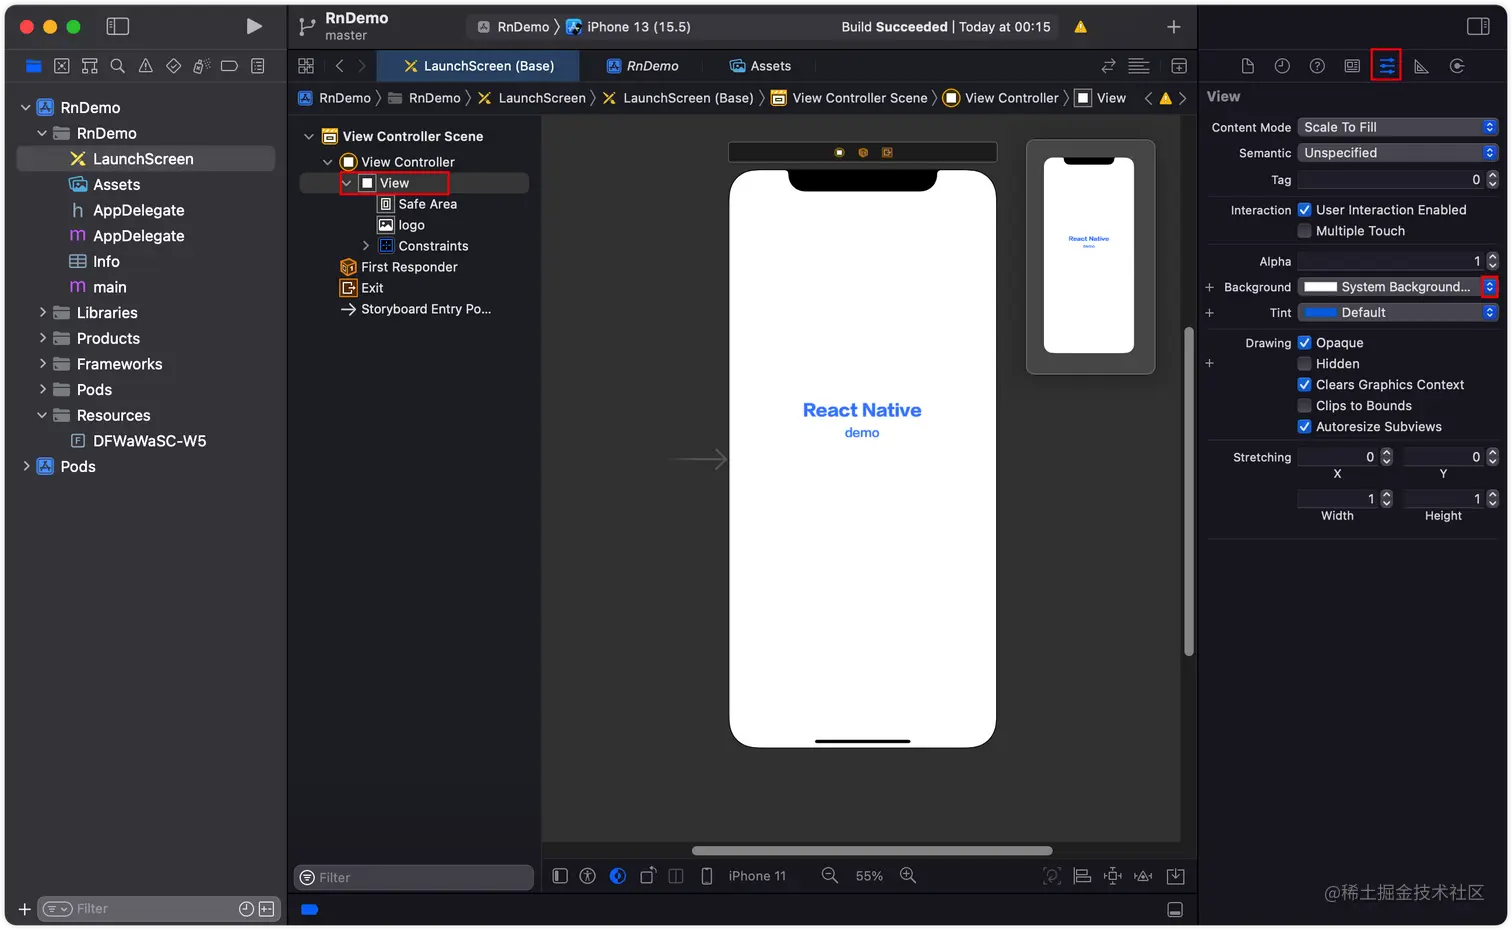Screen dimensions: 1512x930
Task: Show the History inspector clock icon
Action: pos(1282,66)
